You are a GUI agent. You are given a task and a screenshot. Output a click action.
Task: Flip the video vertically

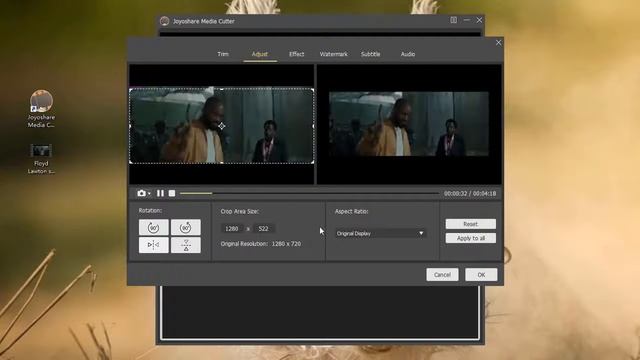(186, 245)
